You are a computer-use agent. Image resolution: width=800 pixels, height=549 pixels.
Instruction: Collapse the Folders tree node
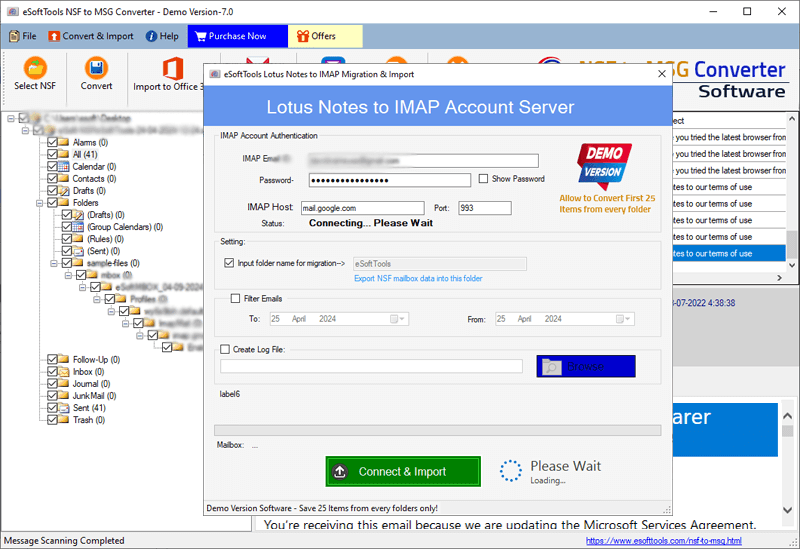click(39, 203)
